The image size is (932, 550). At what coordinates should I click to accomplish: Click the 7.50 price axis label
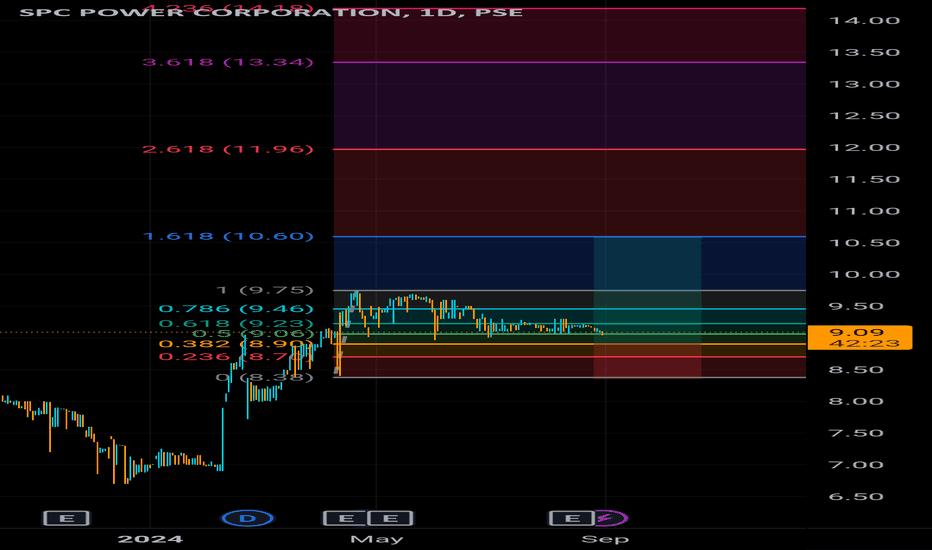click(856, 433)
